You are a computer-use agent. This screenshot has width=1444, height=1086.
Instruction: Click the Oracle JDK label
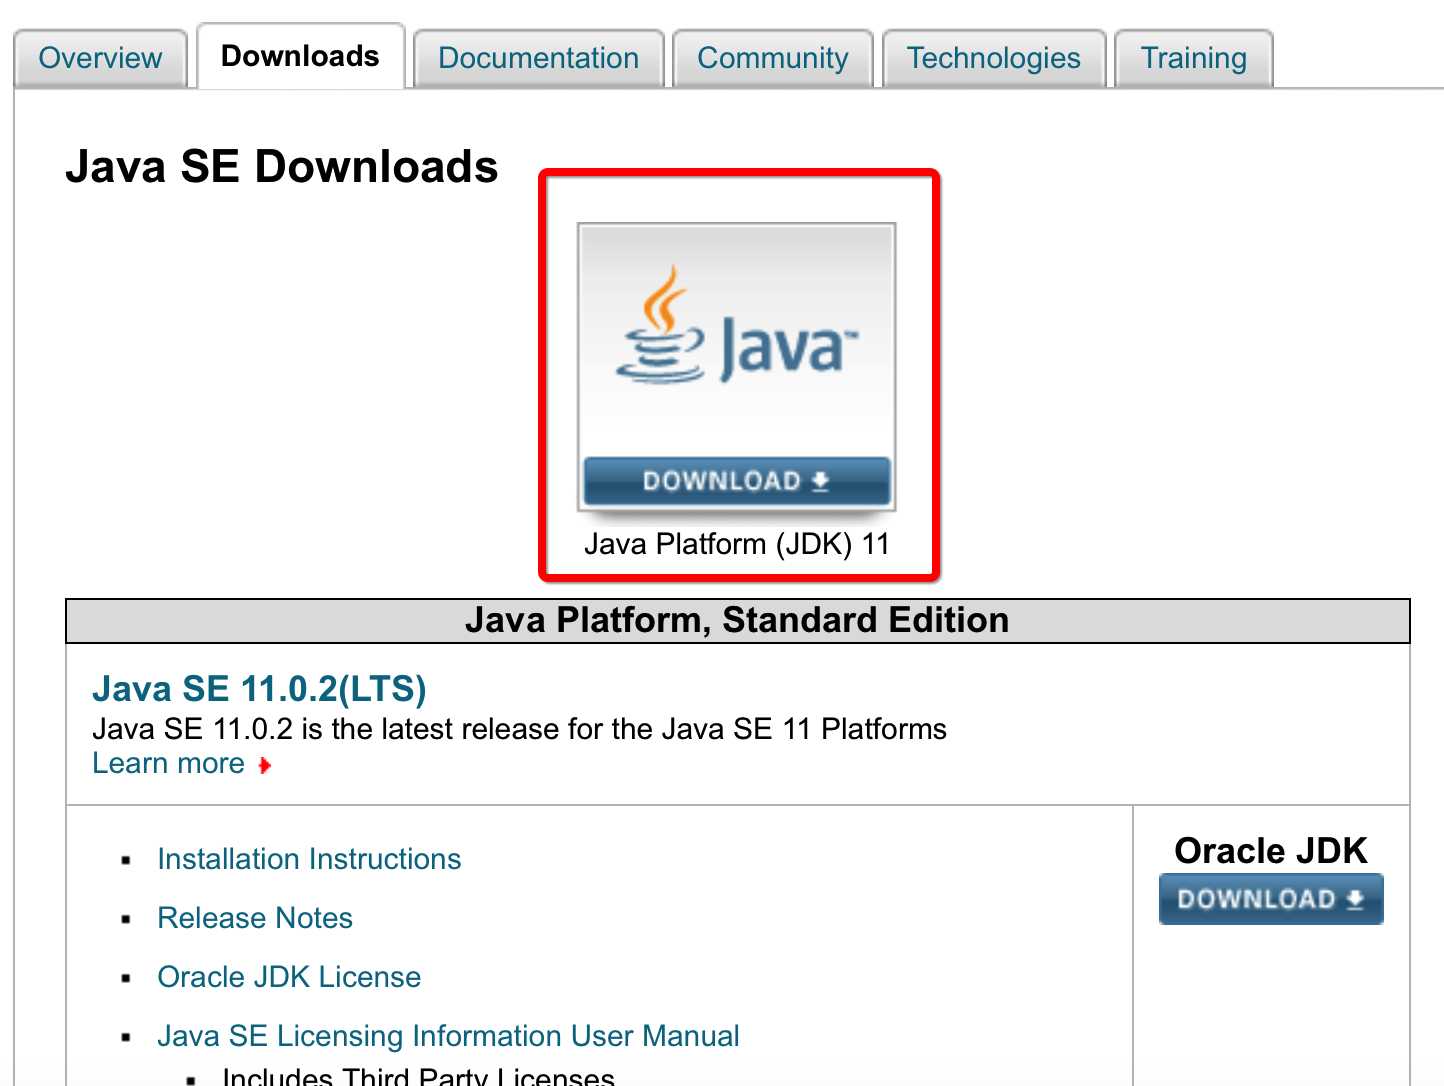1271,851
